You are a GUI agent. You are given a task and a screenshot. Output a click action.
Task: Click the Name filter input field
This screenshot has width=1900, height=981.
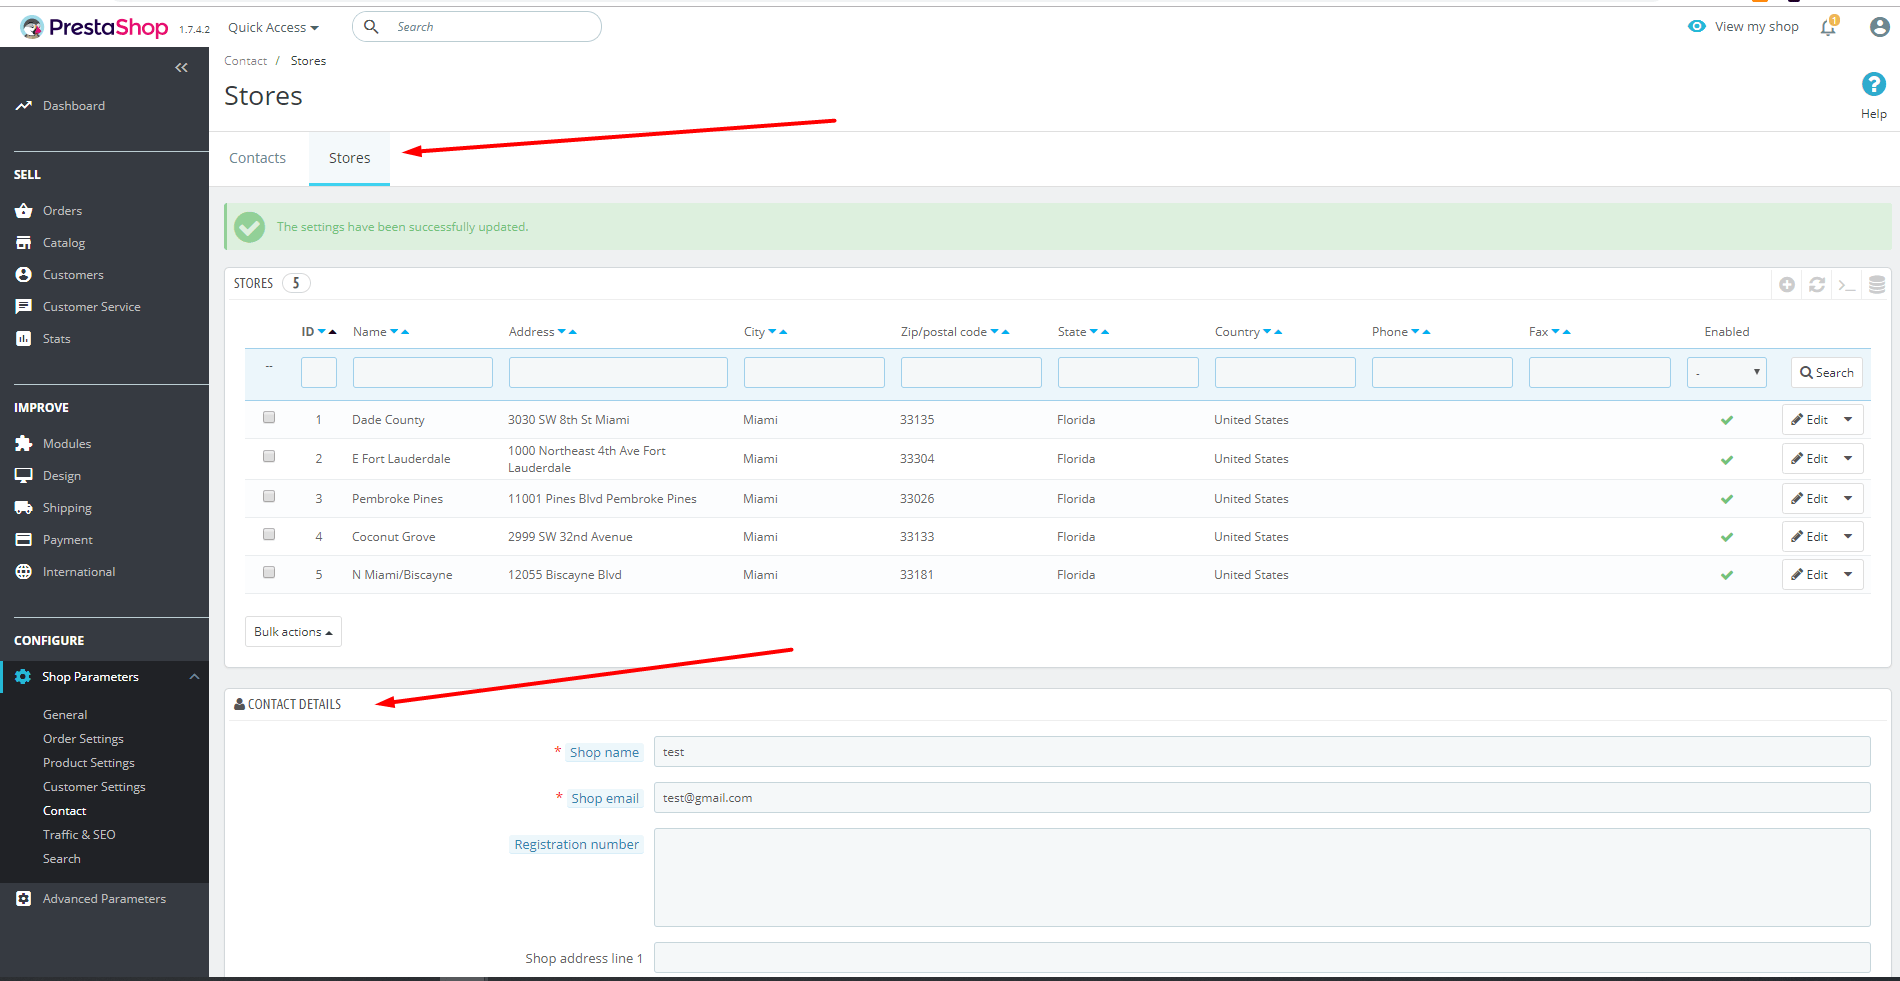tap(422, 373)
